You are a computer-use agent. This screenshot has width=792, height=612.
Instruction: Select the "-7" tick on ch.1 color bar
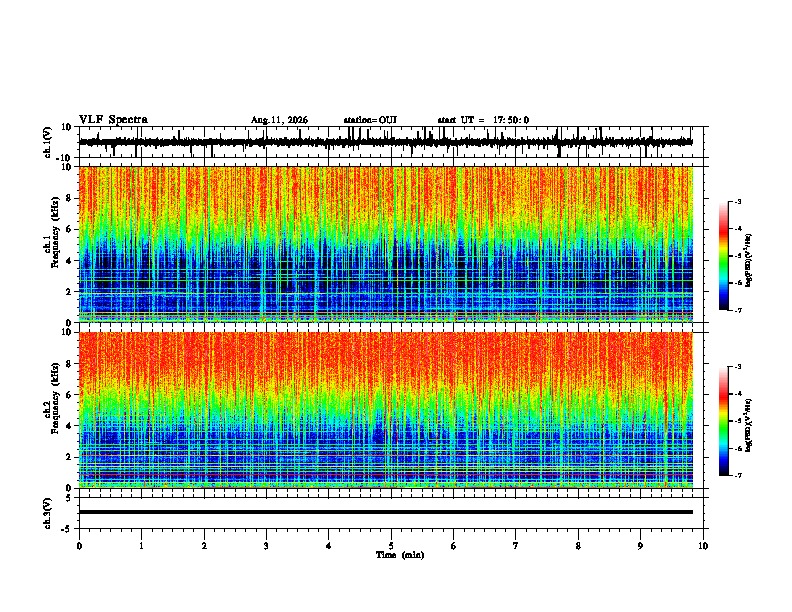click(737, 310)
